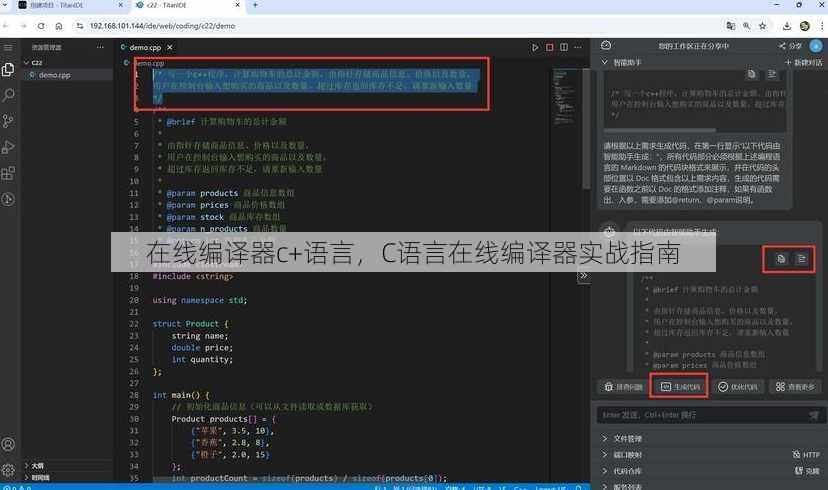Open the Explorer files view in activity bar
828x490 pixels.
(8, 69)
